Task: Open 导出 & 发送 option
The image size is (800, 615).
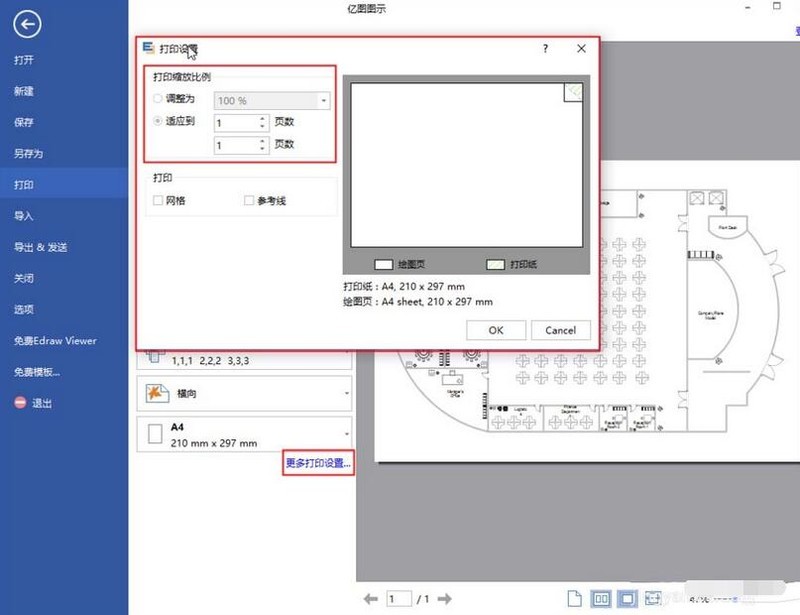Action: click(41, 247)
